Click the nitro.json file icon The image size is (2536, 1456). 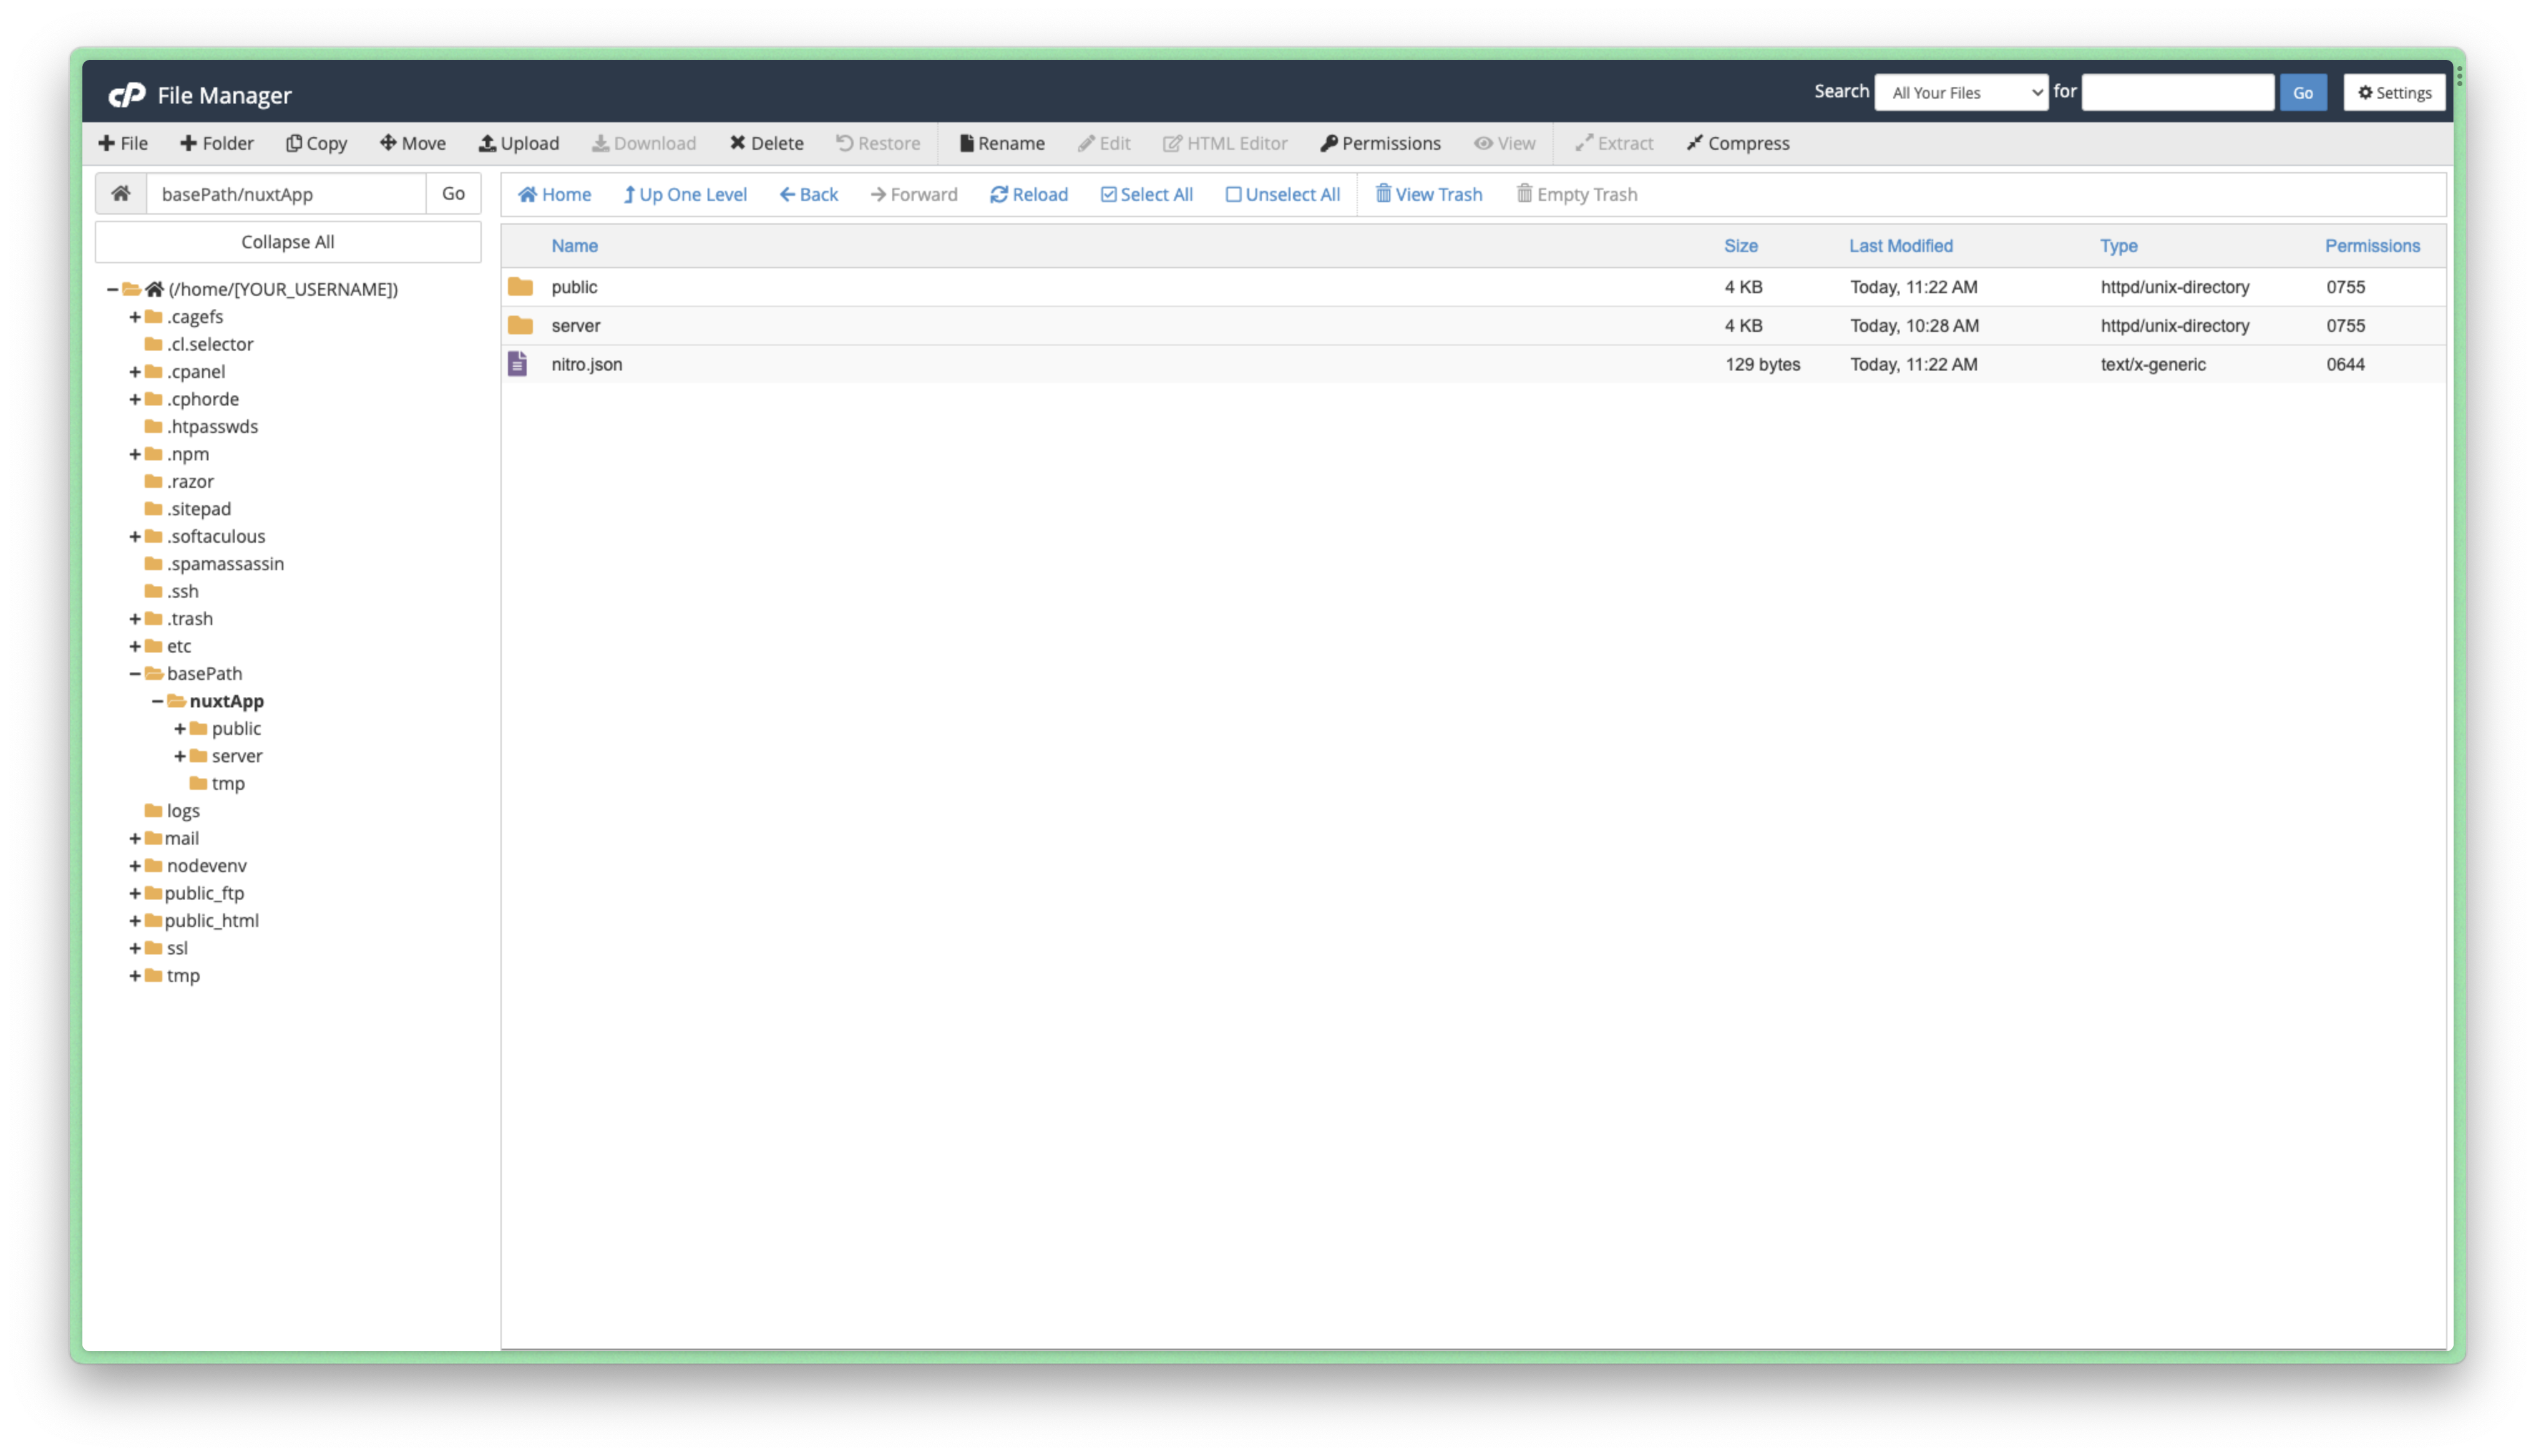tap(517, 364)
